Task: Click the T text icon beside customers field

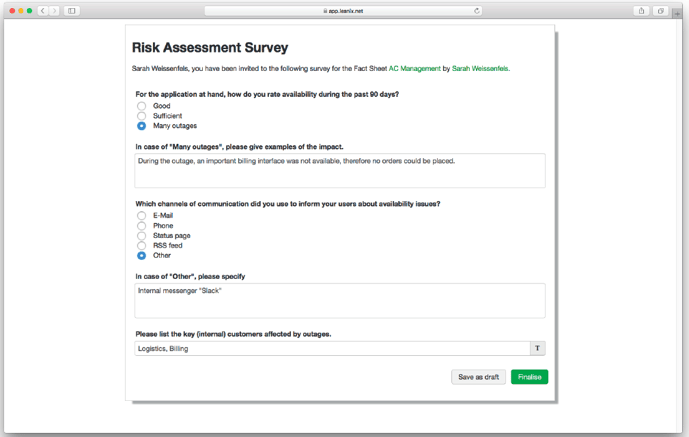Action: [x=537, y=348]
